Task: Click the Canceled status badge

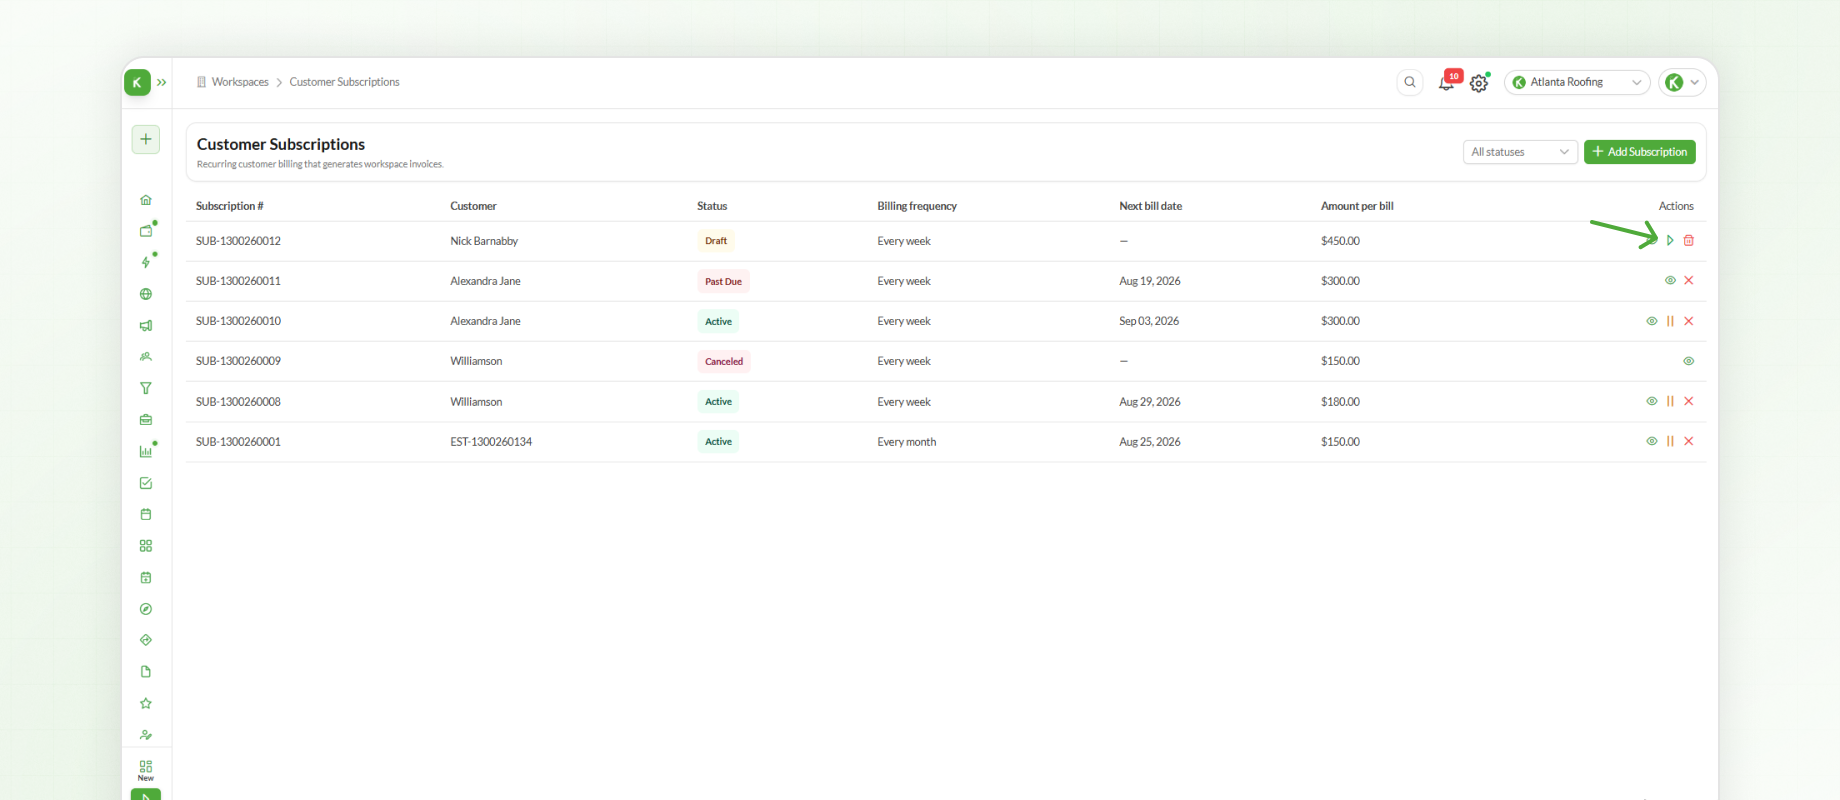Action: click(724, 361)
